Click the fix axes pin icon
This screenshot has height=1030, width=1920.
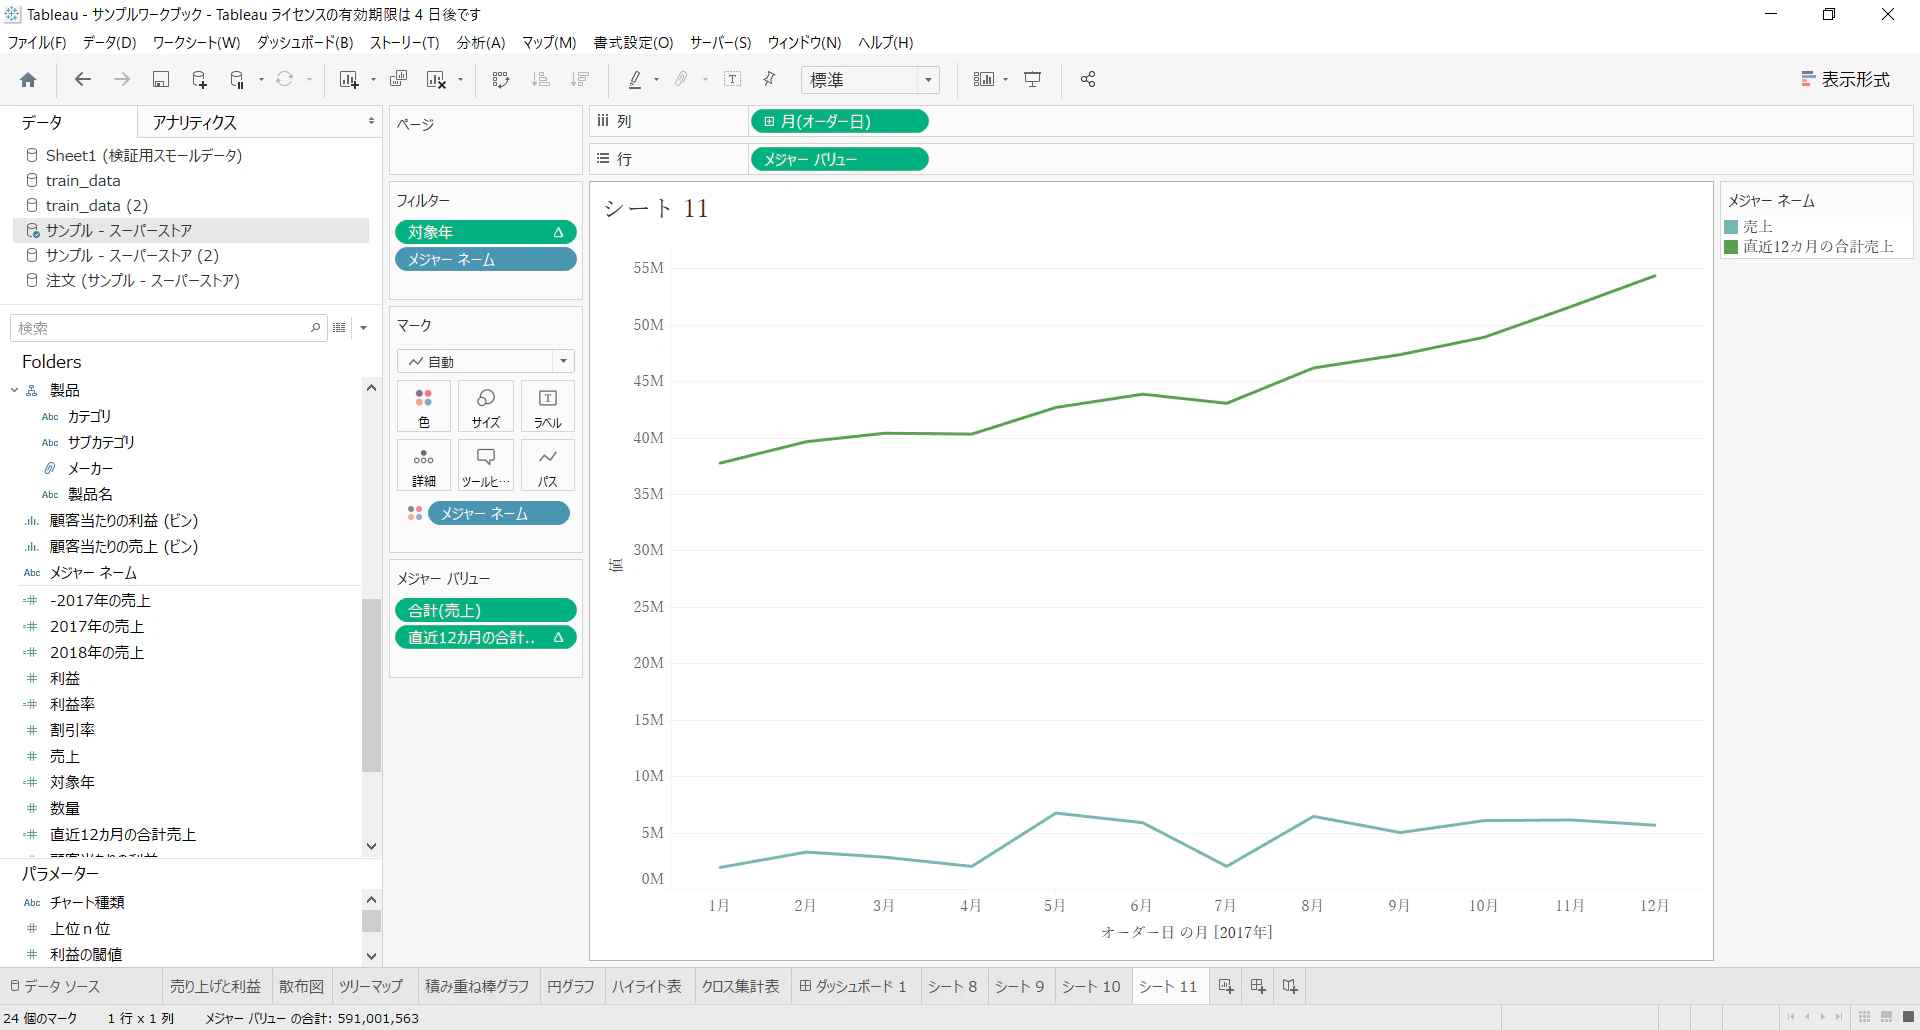[x=769, y=80]
